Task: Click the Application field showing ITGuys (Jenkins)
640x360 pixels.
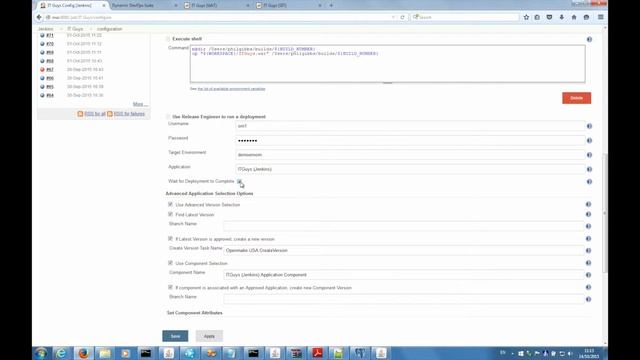Action: click(x=410, y=169)
